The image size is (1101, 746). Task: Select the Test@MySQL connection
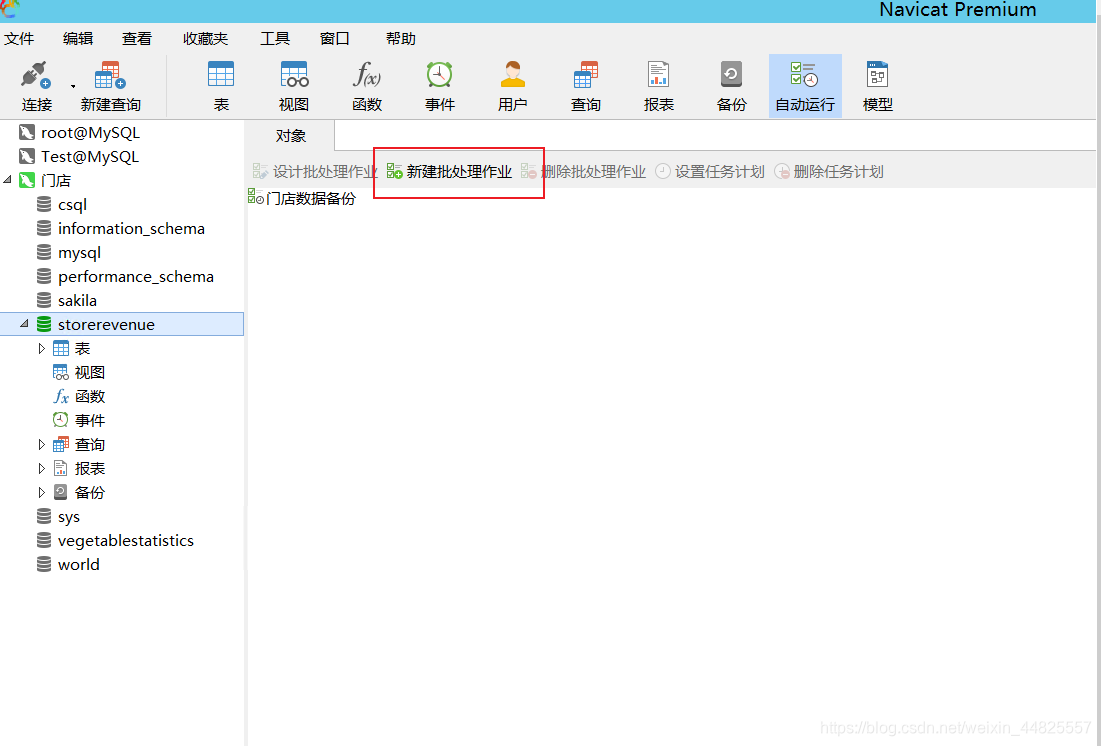(x=90, y=157)
